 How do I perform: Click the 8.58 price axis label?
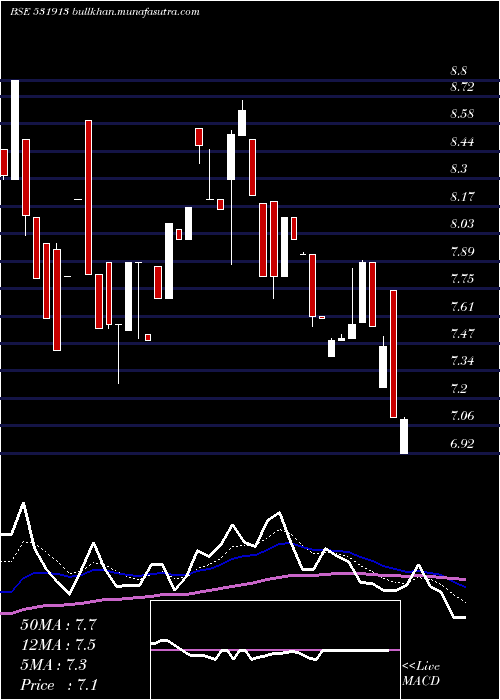pyautogui.click(x=462, y=114)
